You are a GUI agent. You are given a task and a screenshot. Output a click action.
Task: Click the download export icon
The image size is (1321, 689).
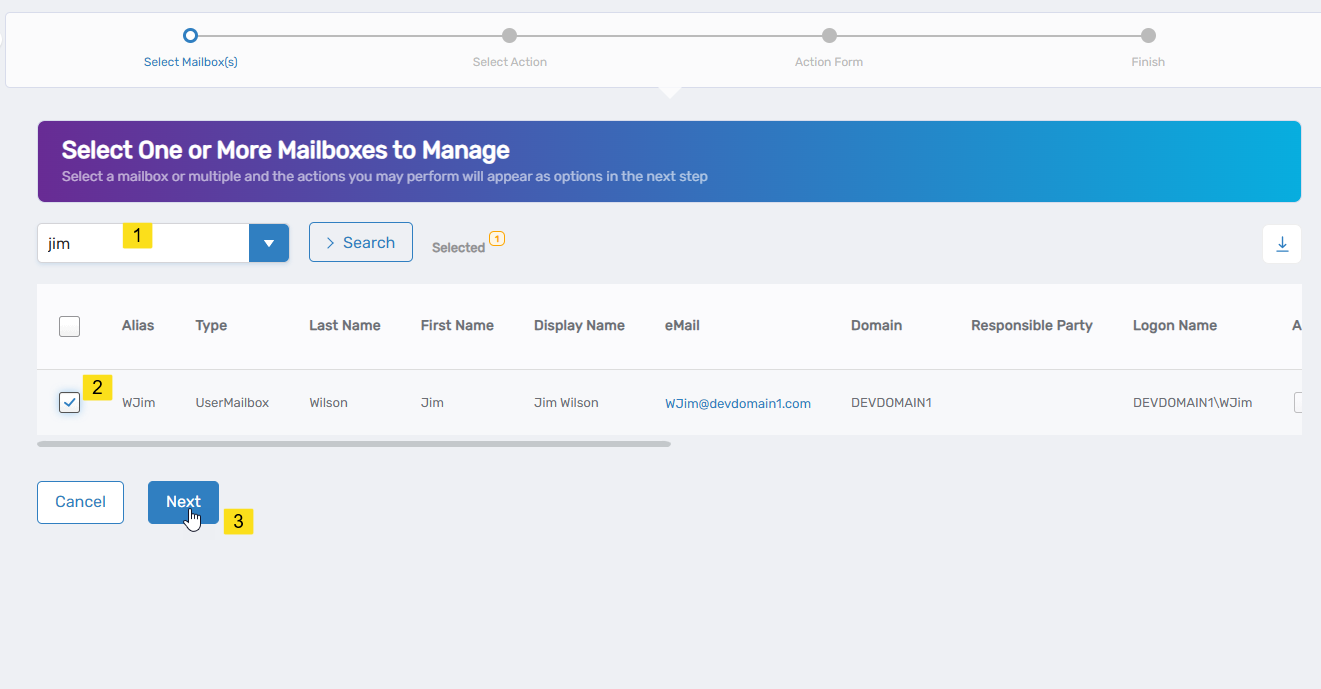pos(1282,244)
